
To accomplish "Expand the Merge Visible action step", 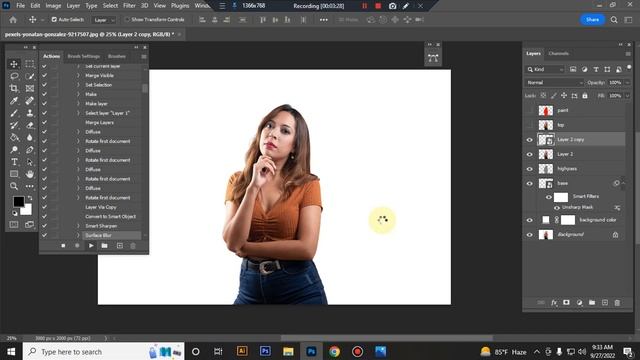I will pos(78,76).
